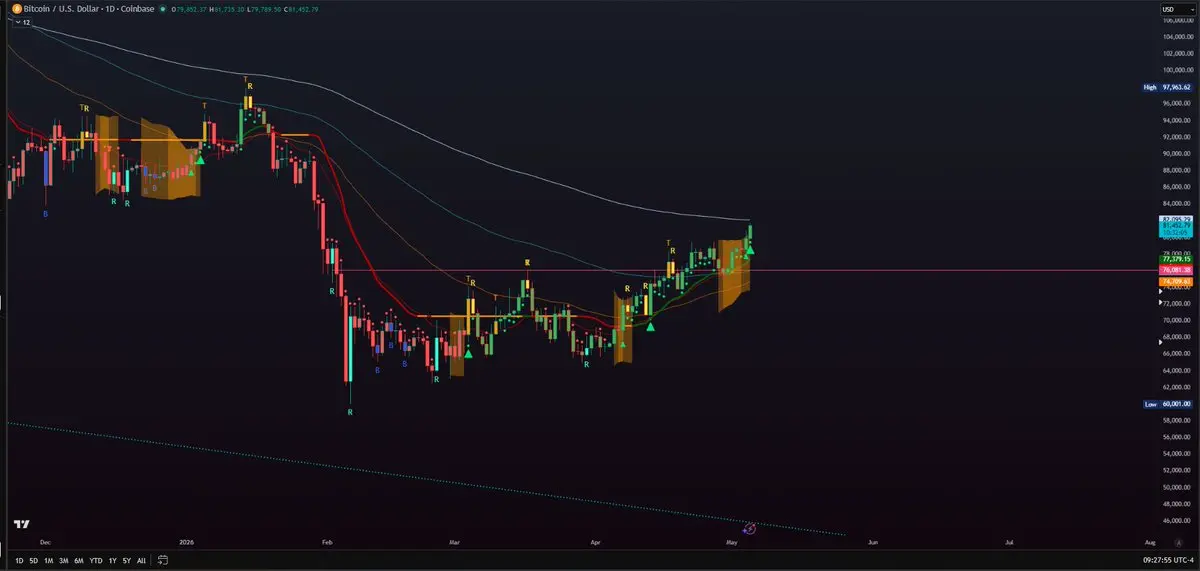Select the 1Y time range
The image size is (1200, 571).
[x=111, y=561]
